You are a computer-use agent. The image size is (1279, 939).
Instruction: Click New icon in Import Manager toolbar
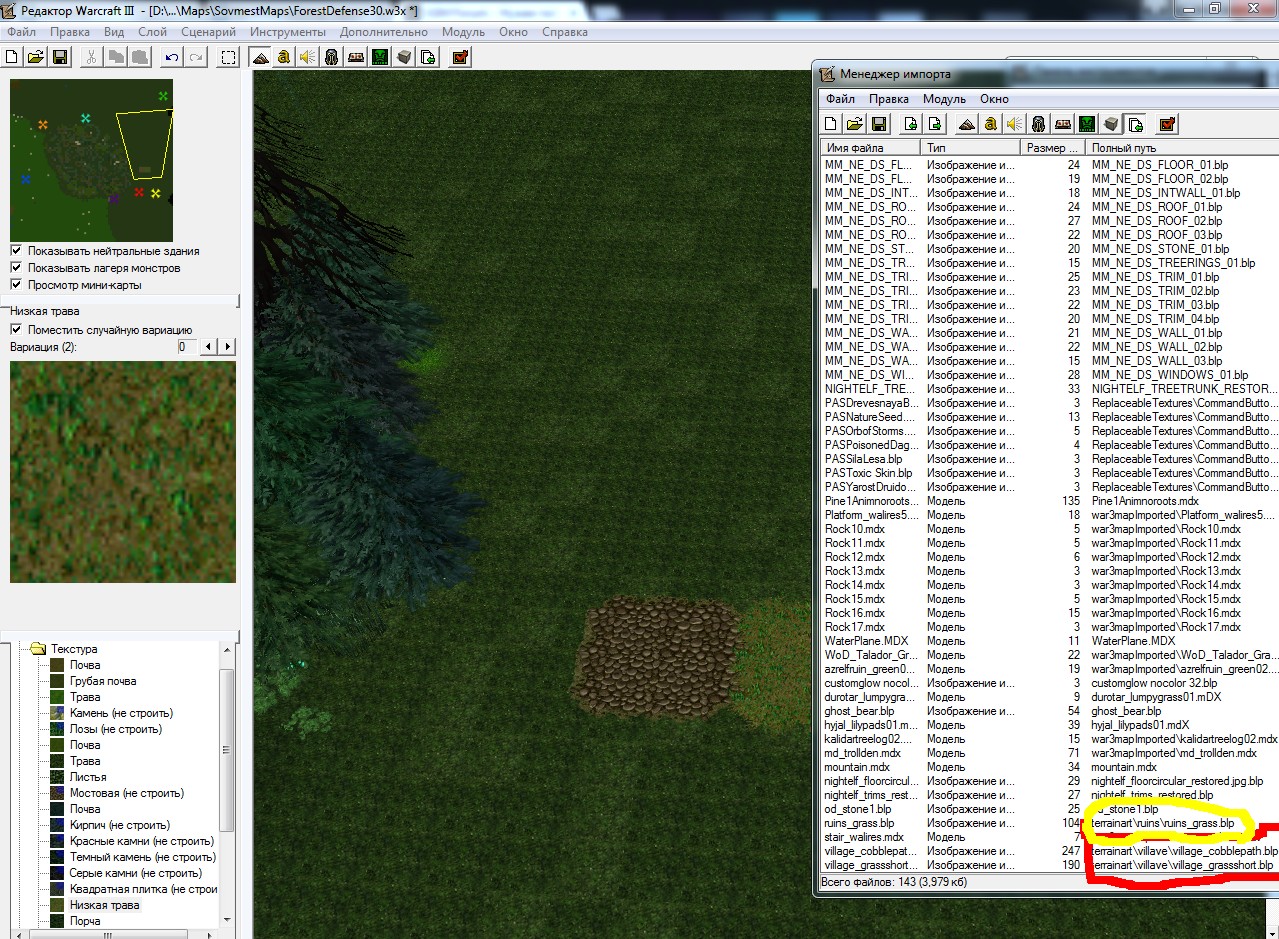click(x=830, y=124)
